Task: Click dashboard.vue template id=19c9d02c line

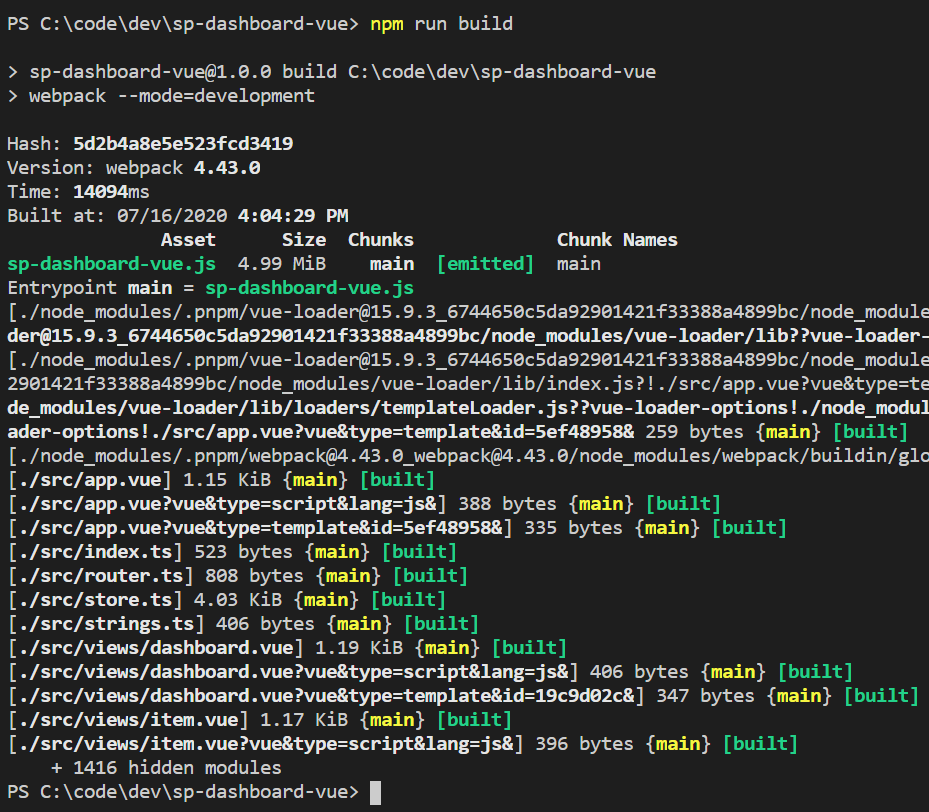Action: click(463, 697)
